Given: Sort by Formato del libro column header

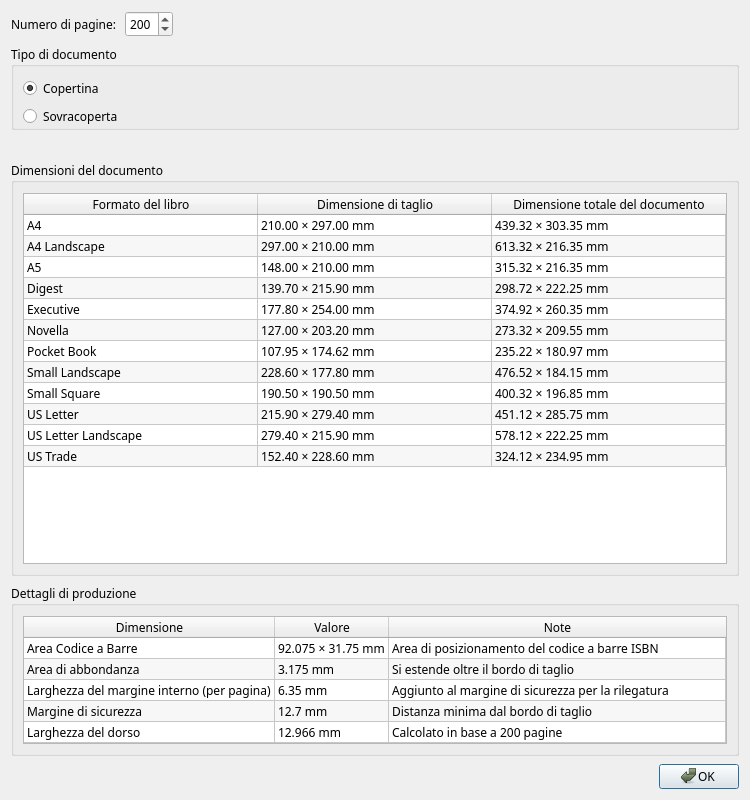Looking at the screenshot, I should [x=140, y=204].
